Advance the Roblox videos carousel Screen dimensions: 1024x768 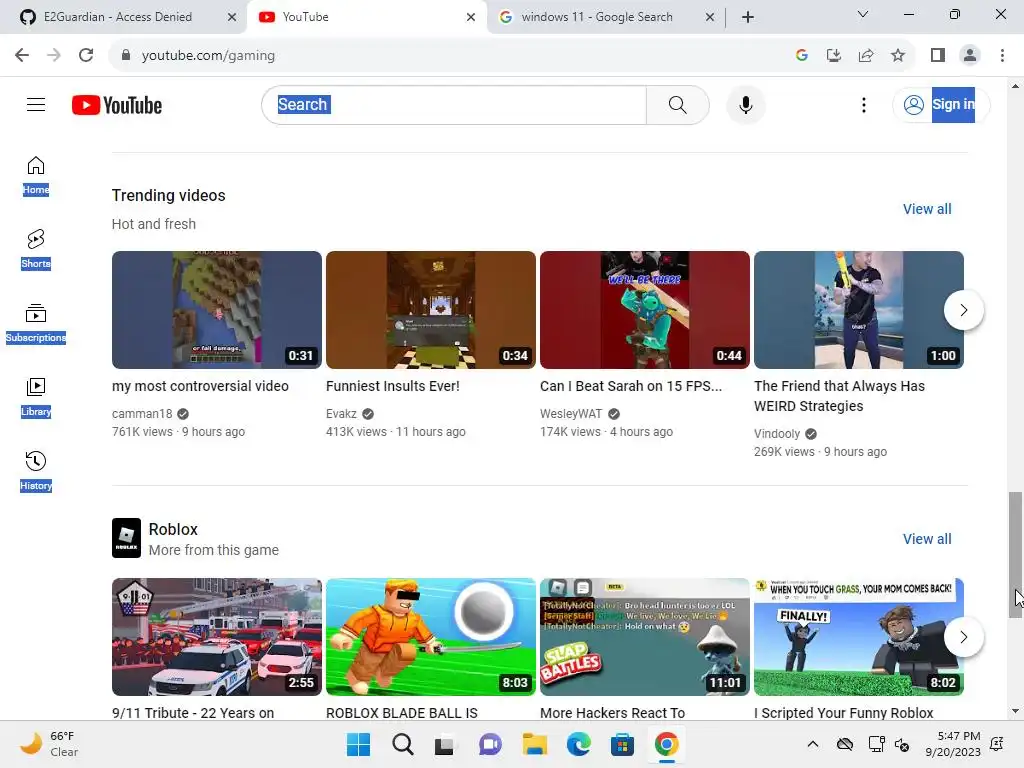click(x=963, y=637)
